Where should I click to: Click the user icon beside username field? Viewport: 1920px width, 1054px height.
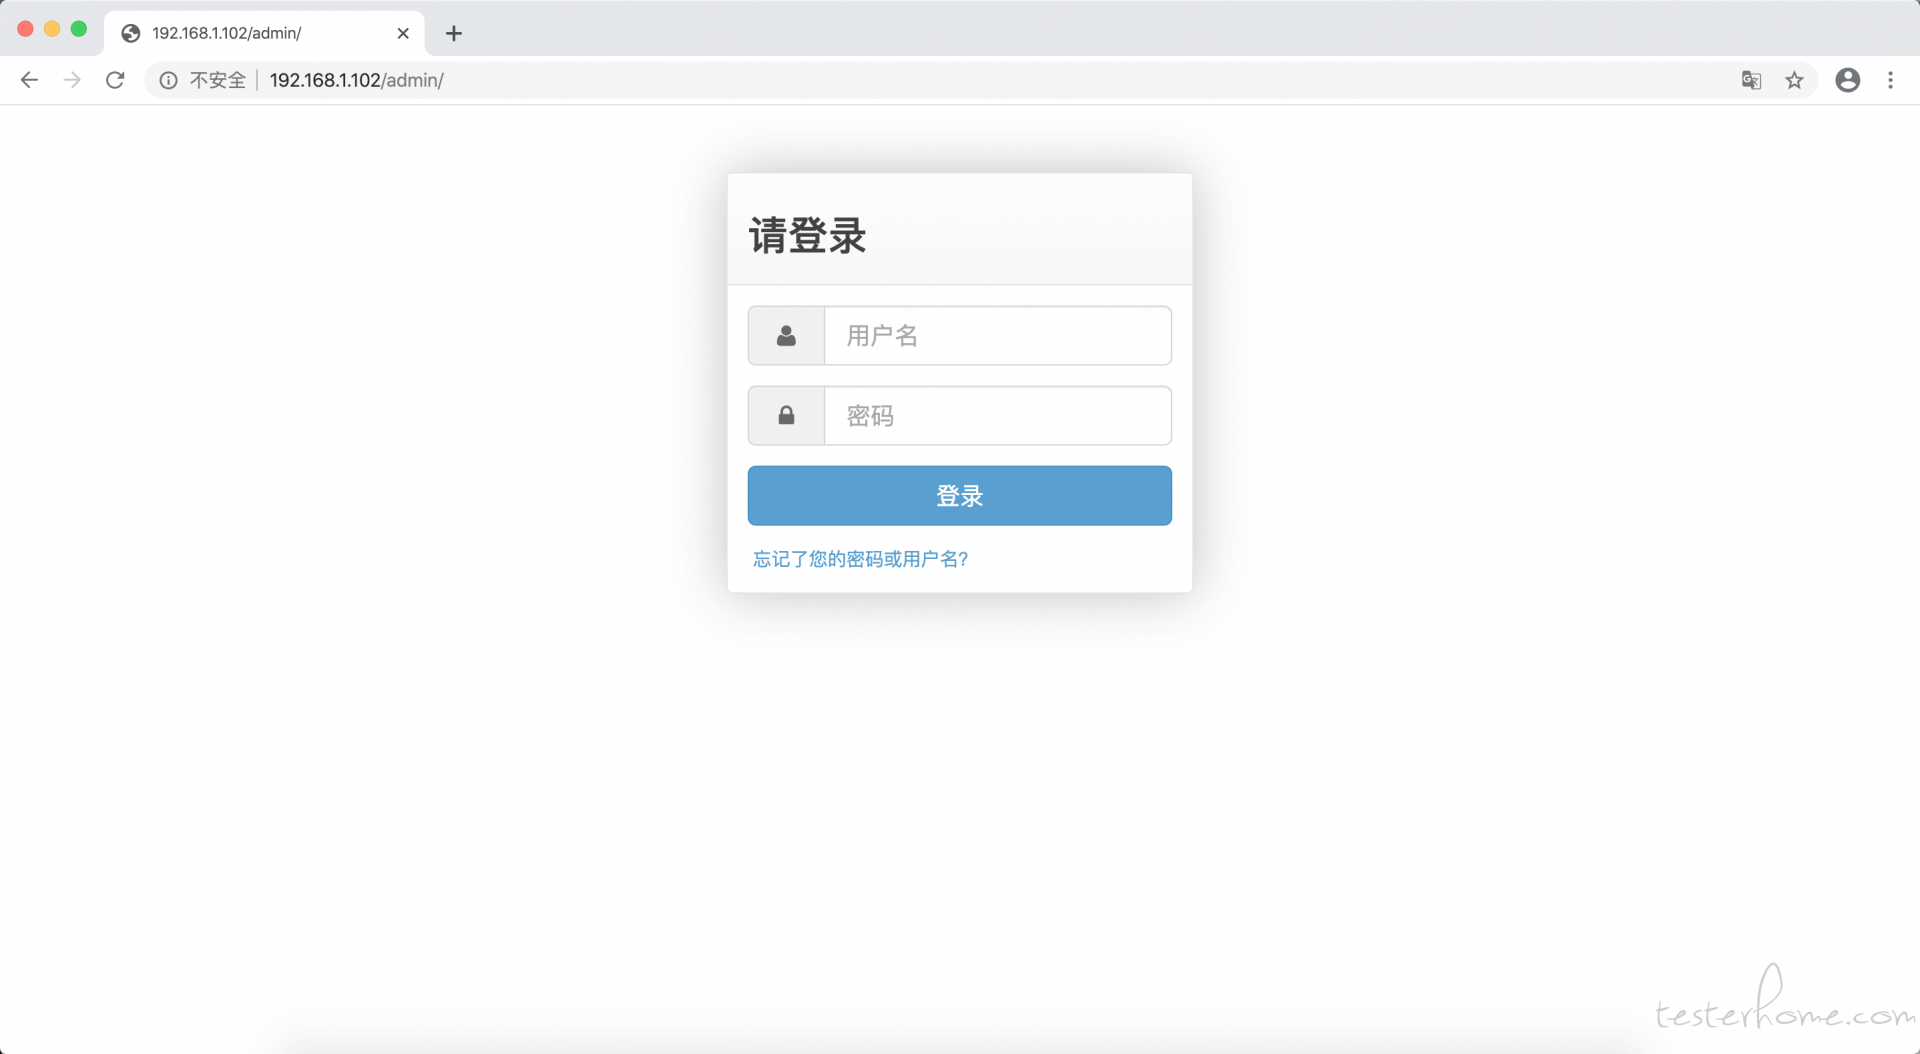786,336
